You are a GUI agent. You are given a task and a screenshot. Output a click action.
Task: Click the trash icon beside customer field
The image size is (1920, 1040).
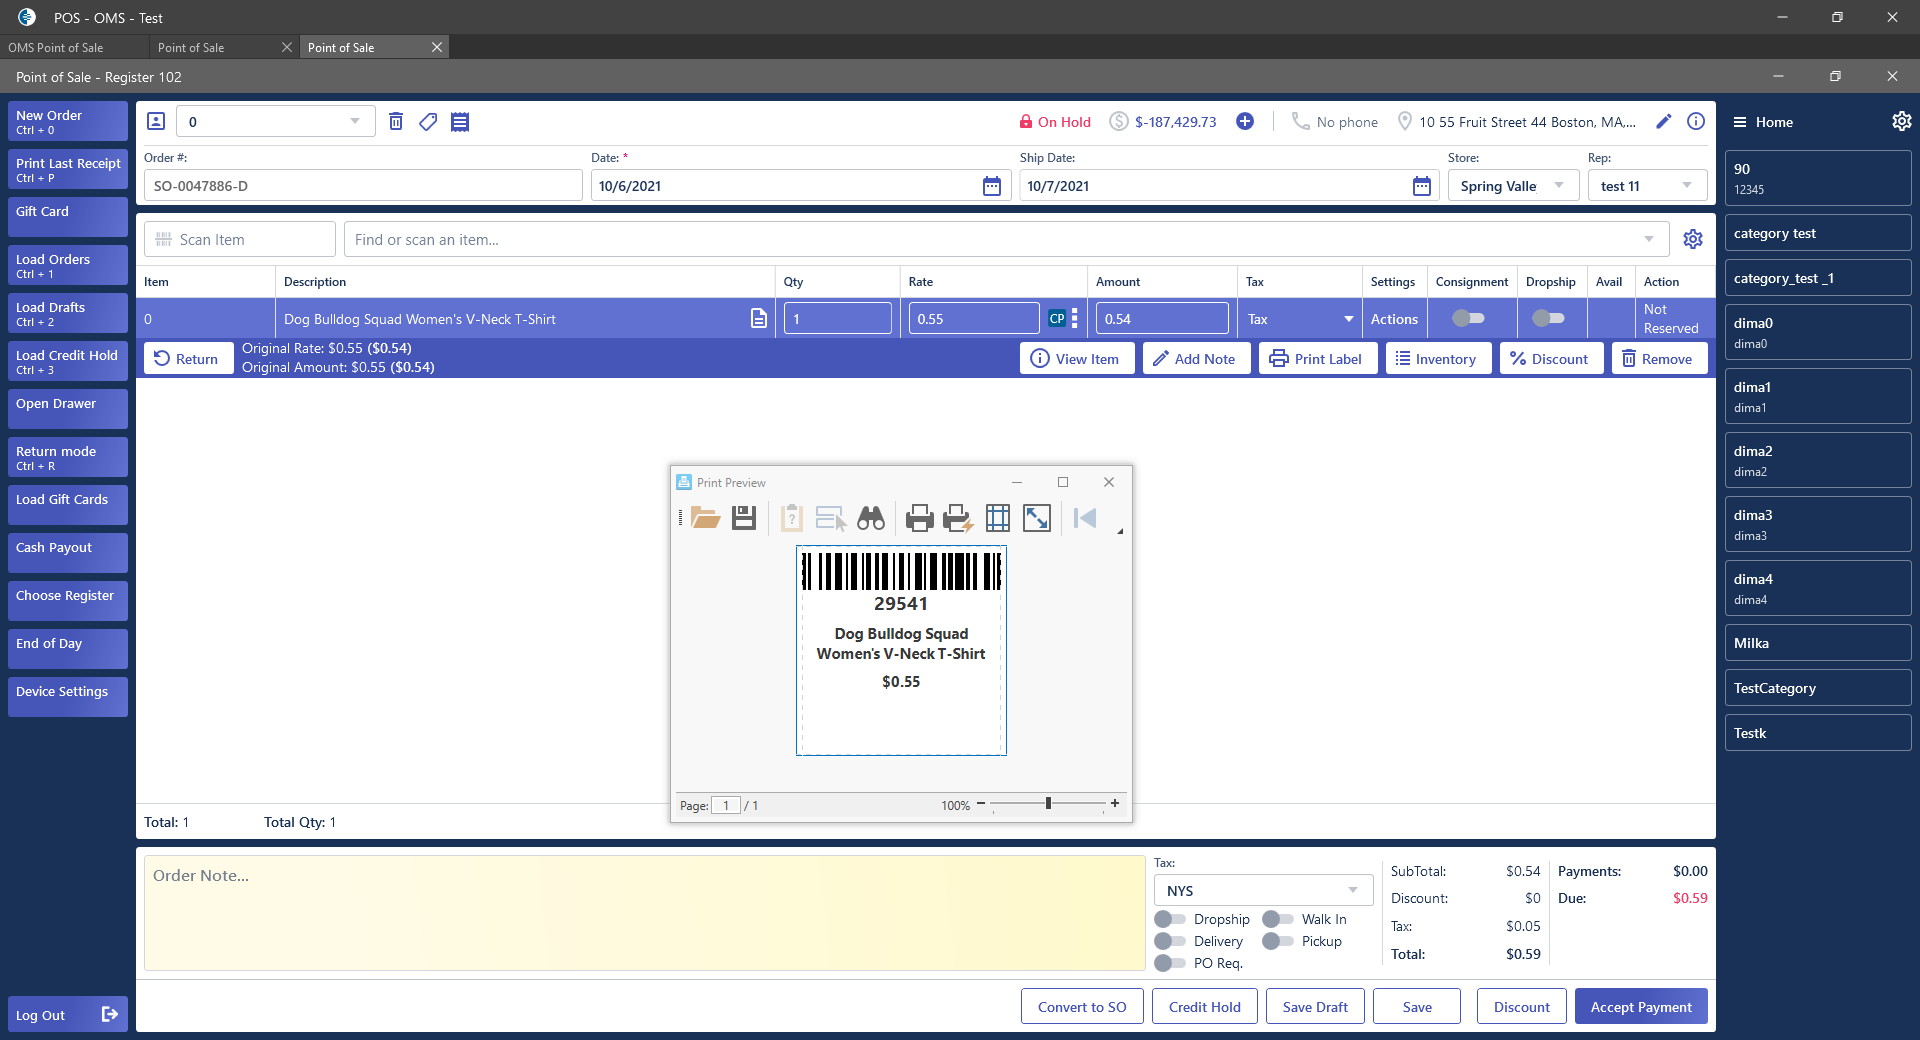tap(396, 122)
